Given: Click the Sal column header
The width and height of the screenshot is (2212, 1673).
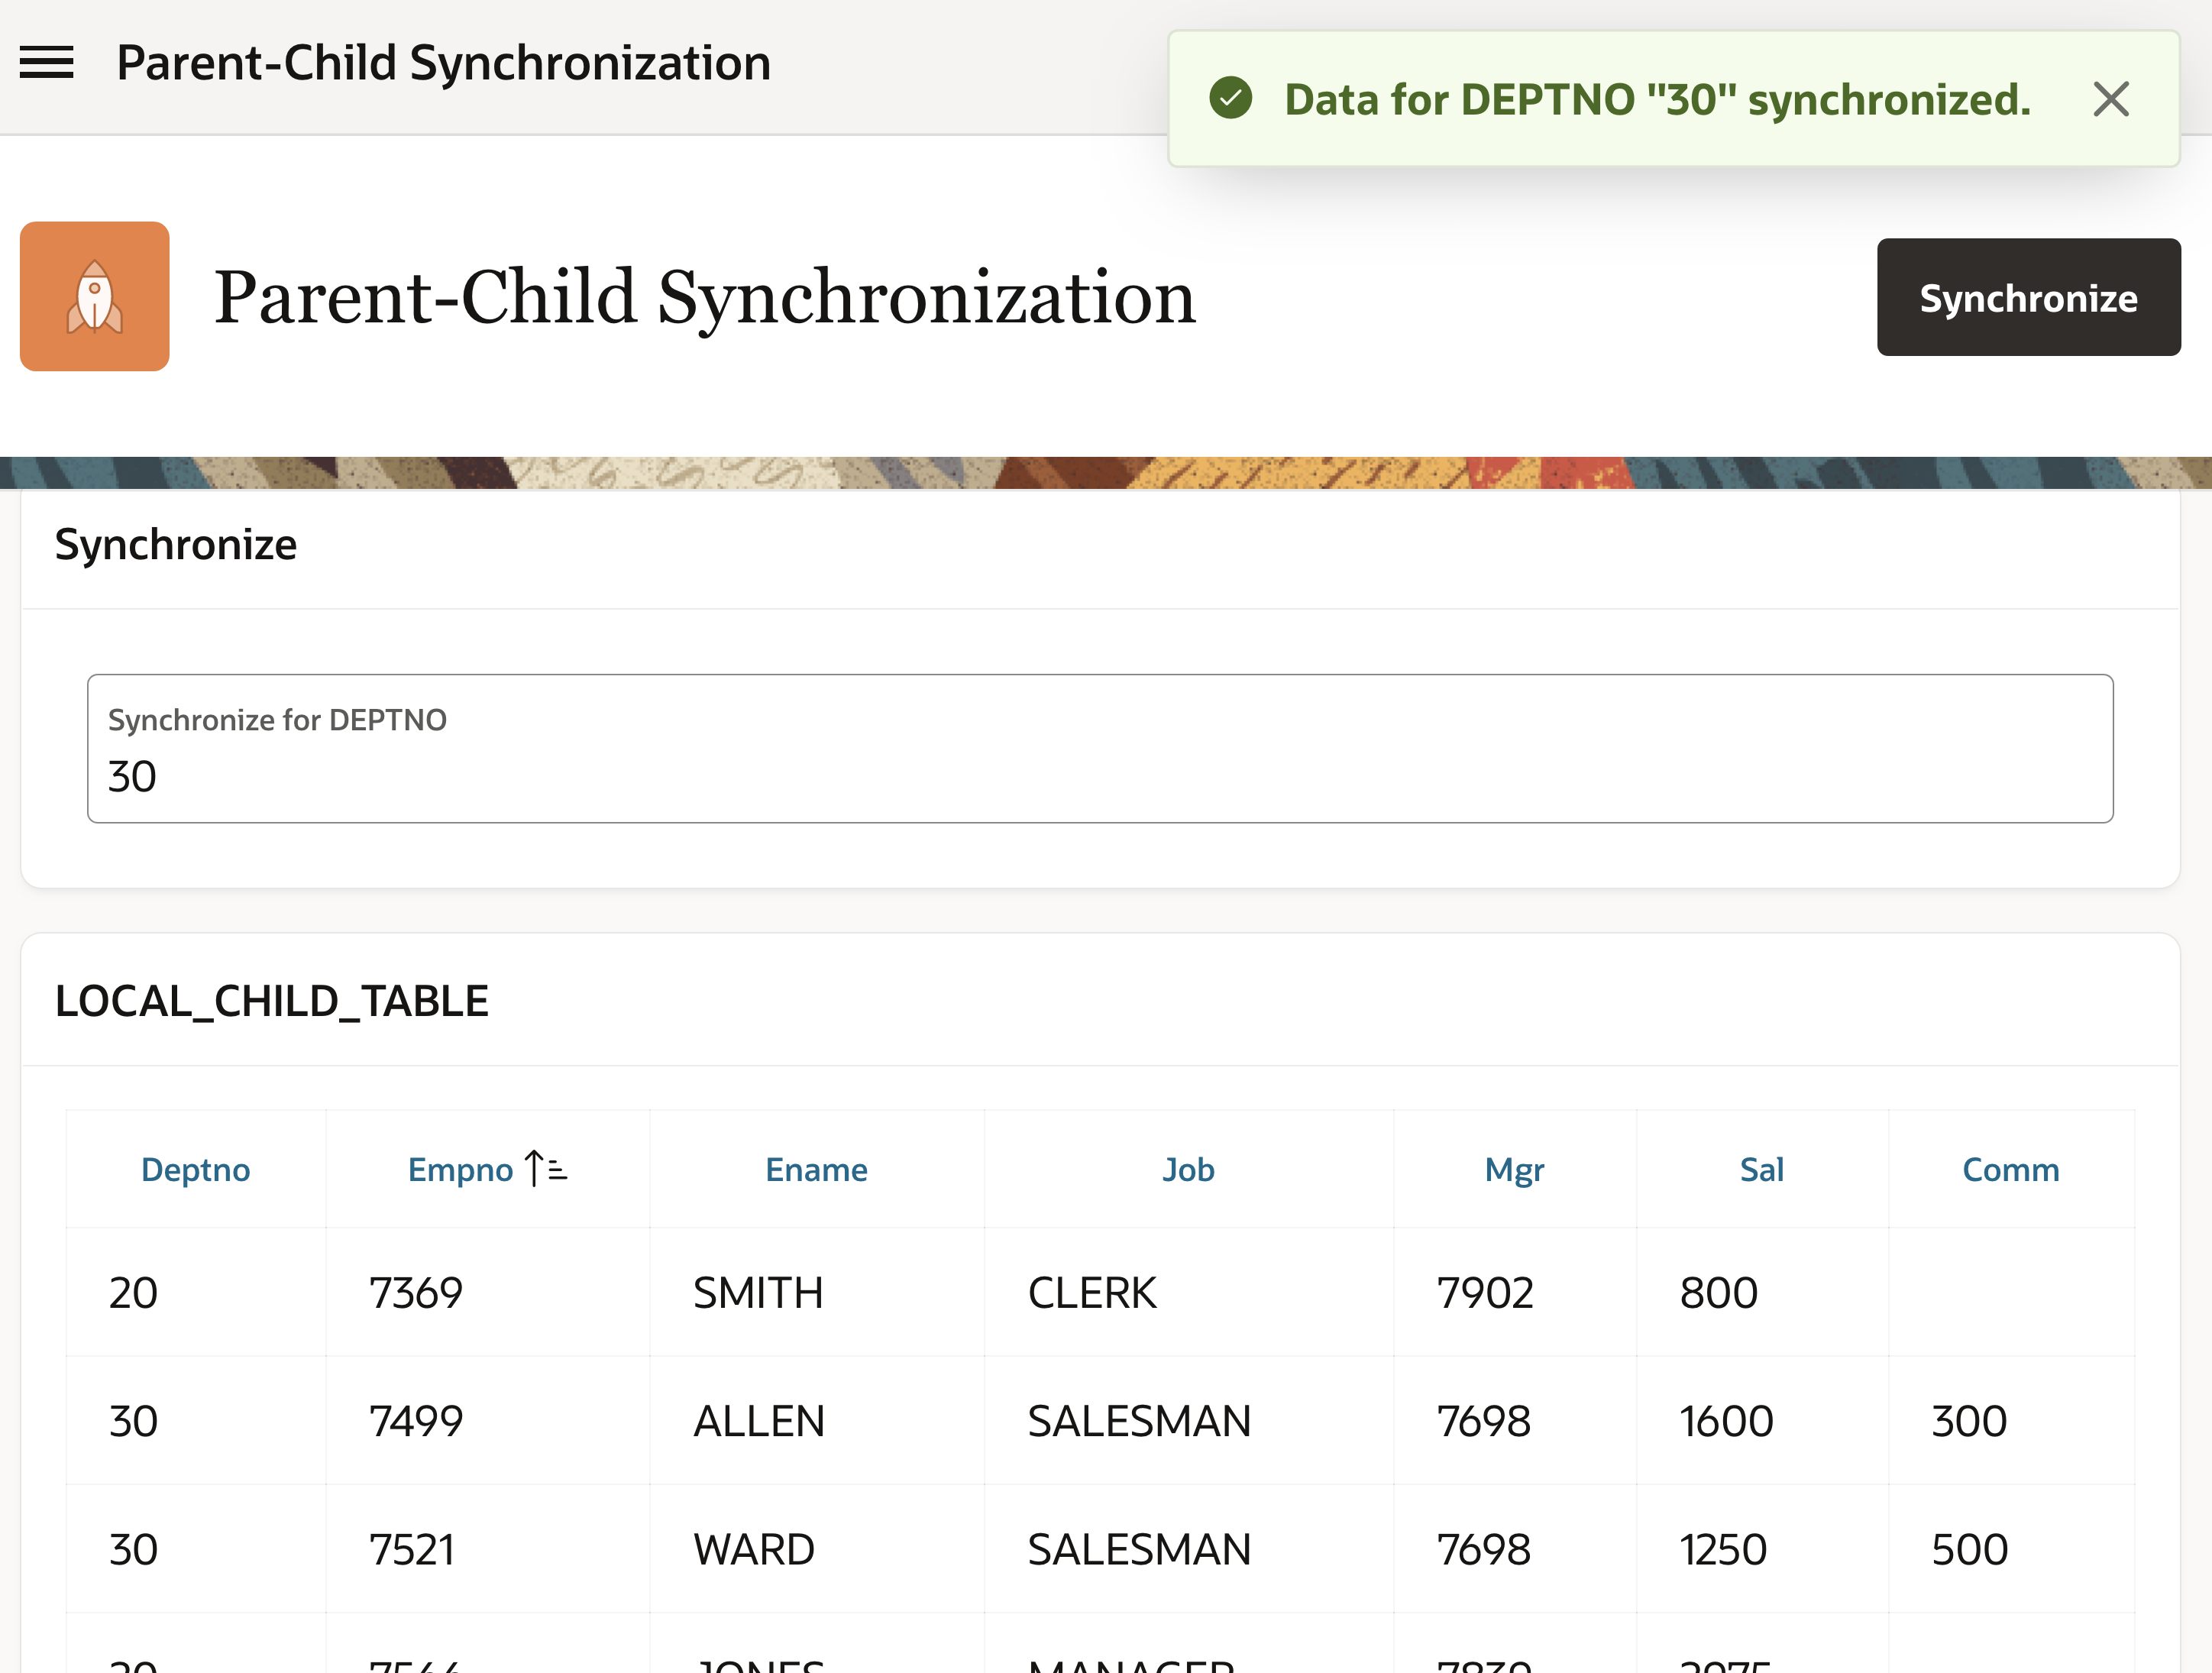Looking at the screenshot, I should click(x=1762, y=1168).
